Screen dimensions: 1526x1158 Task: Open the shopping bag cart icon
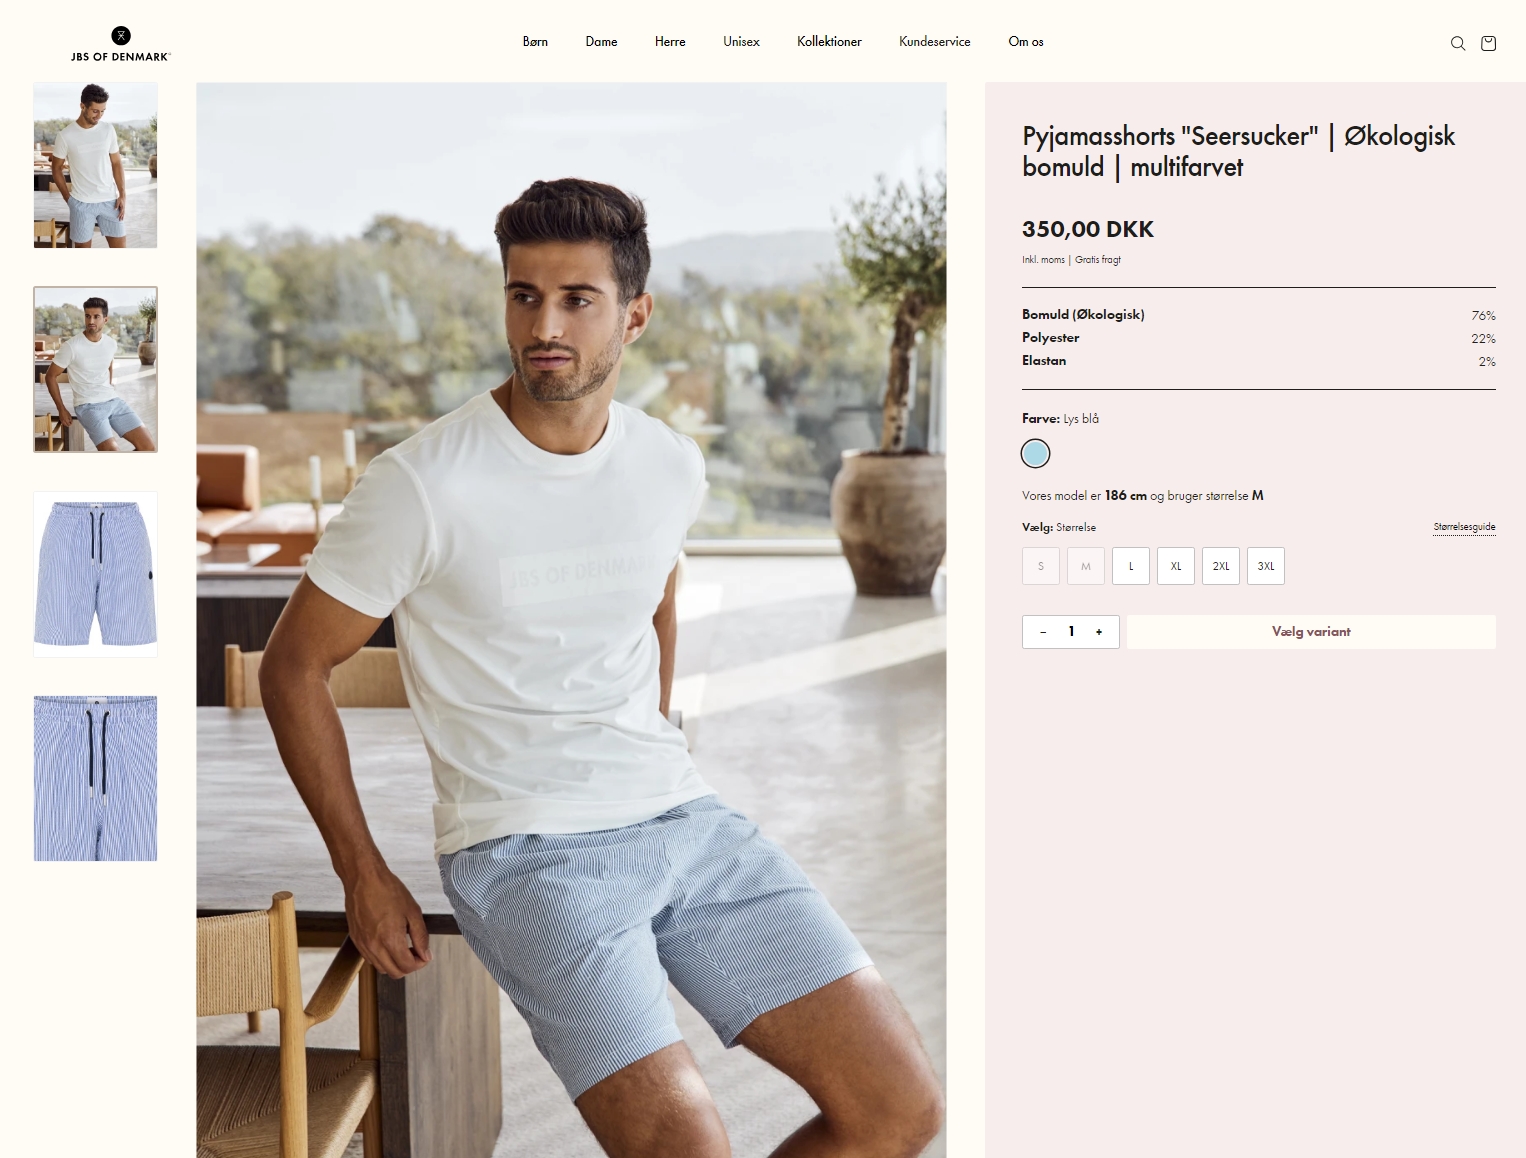pyautogui.click(x=1488, y=43)
